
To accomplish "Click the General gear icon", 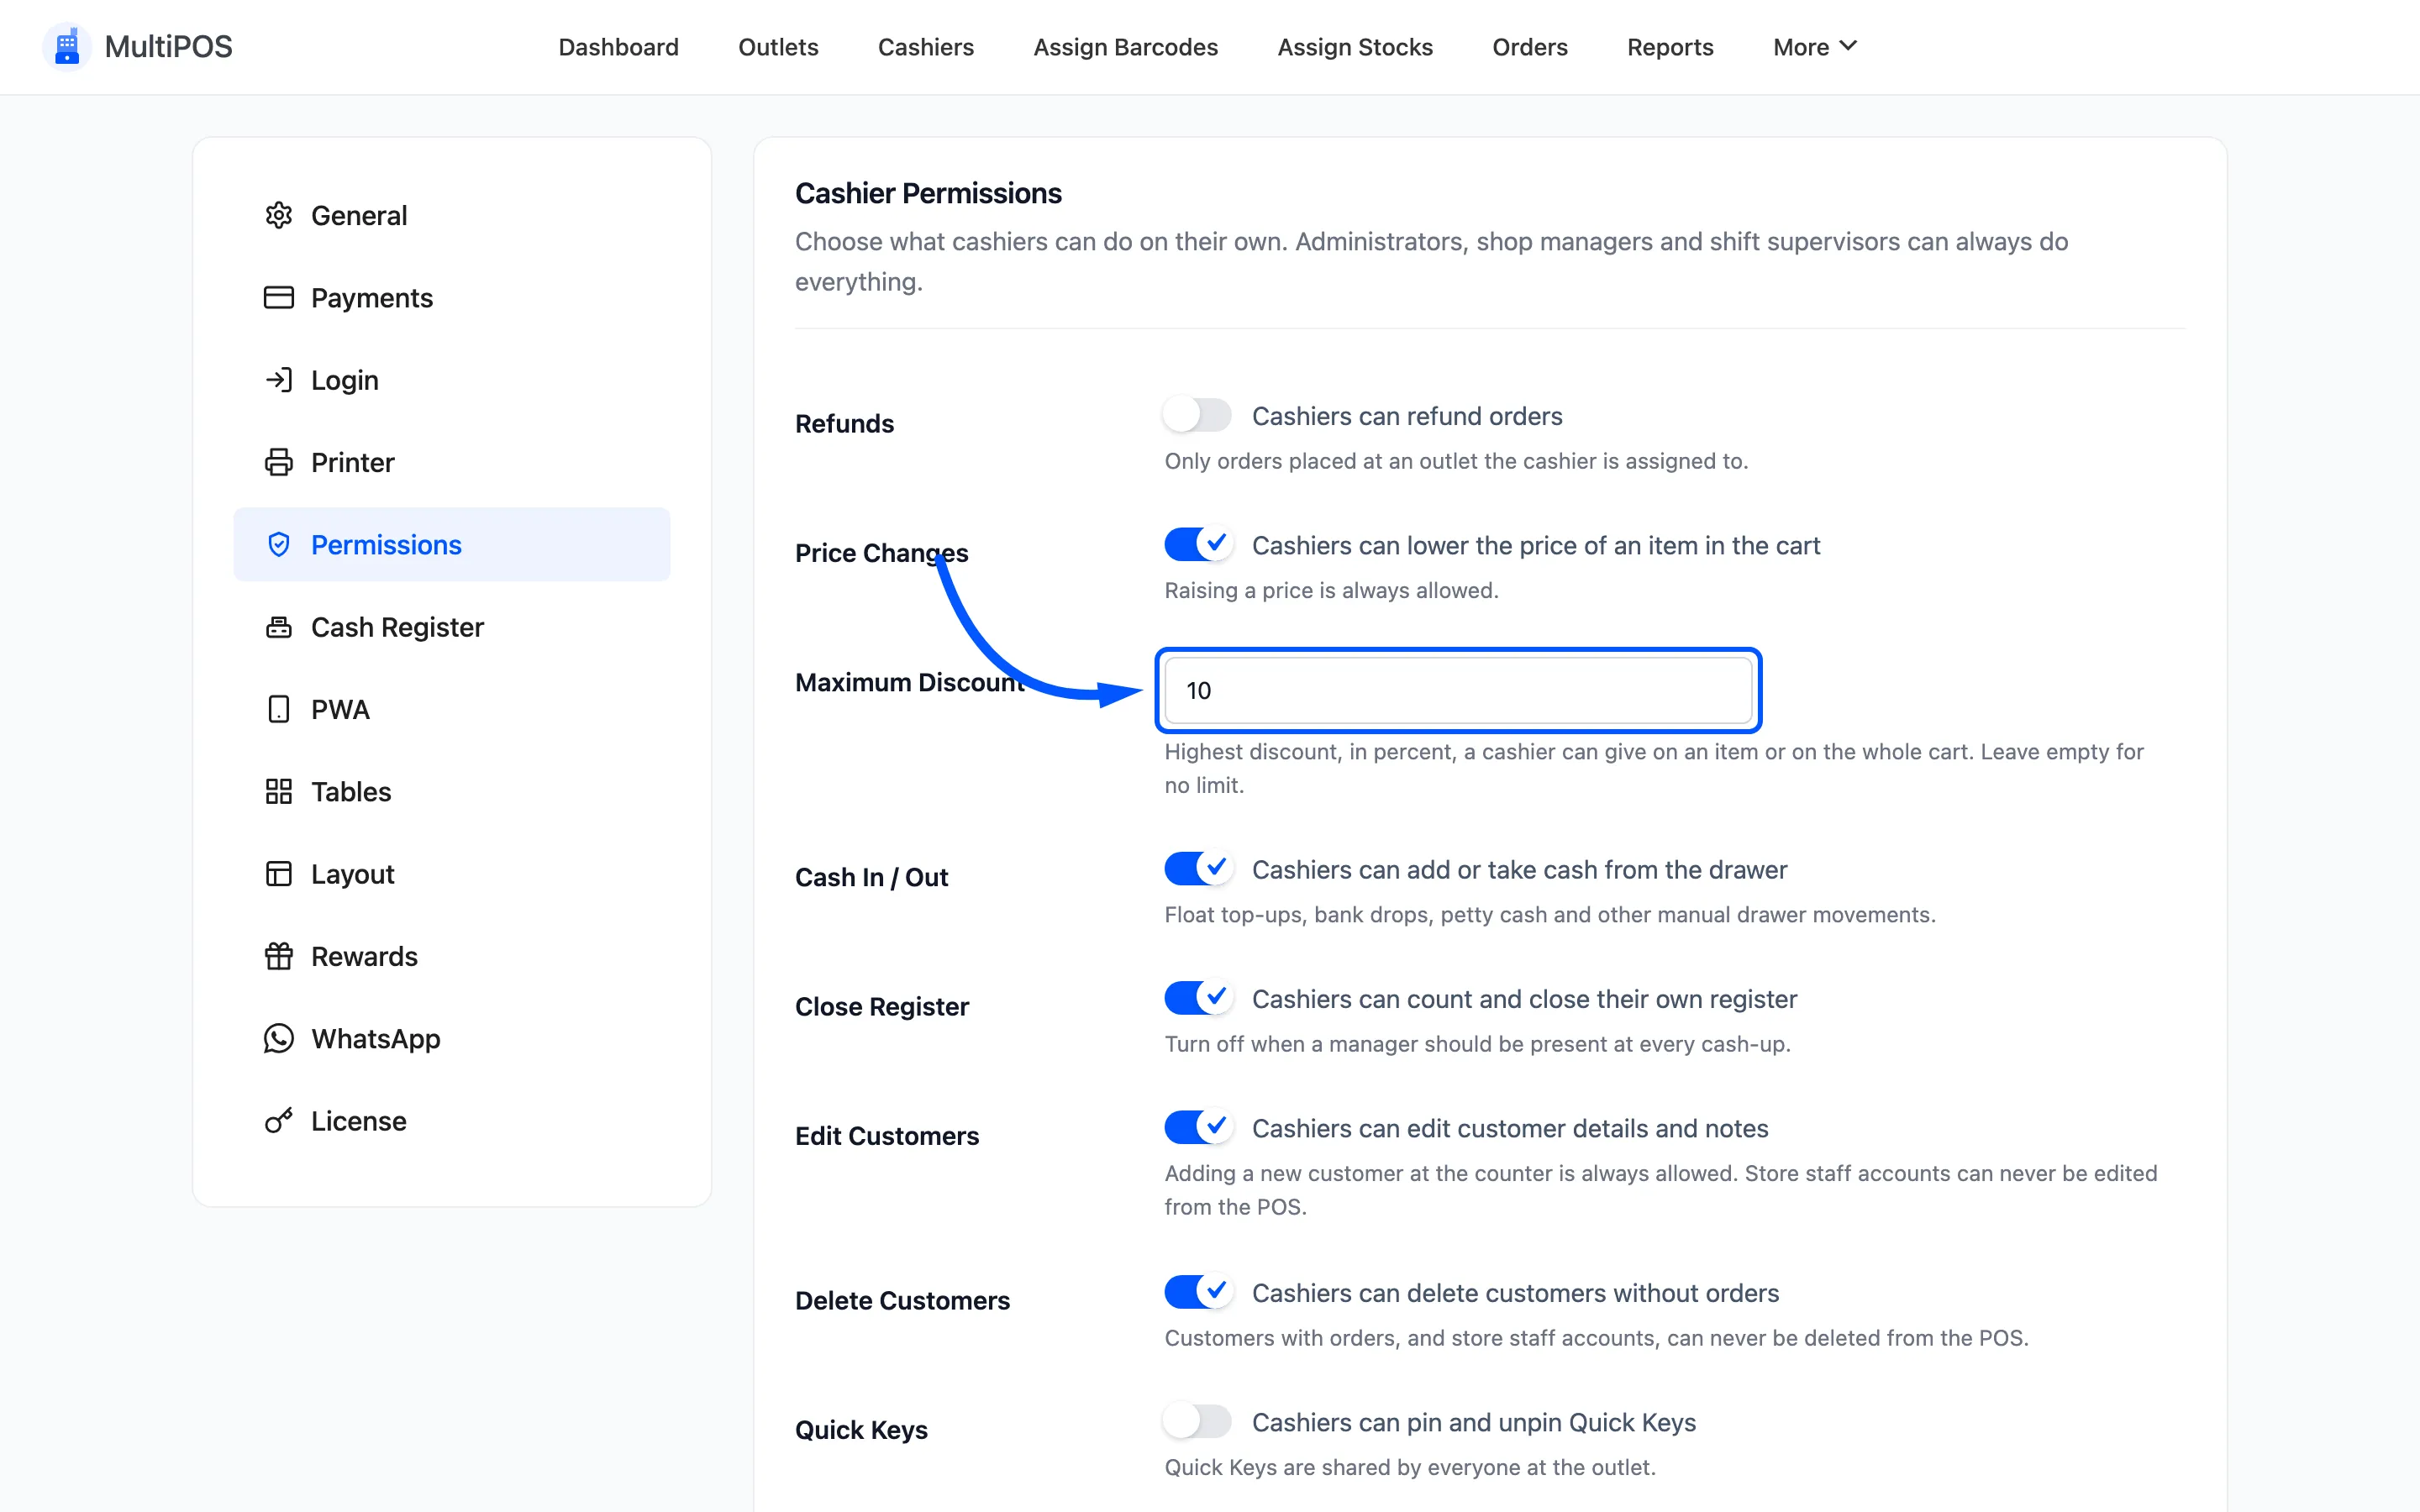I will click(x=278, y=215).
